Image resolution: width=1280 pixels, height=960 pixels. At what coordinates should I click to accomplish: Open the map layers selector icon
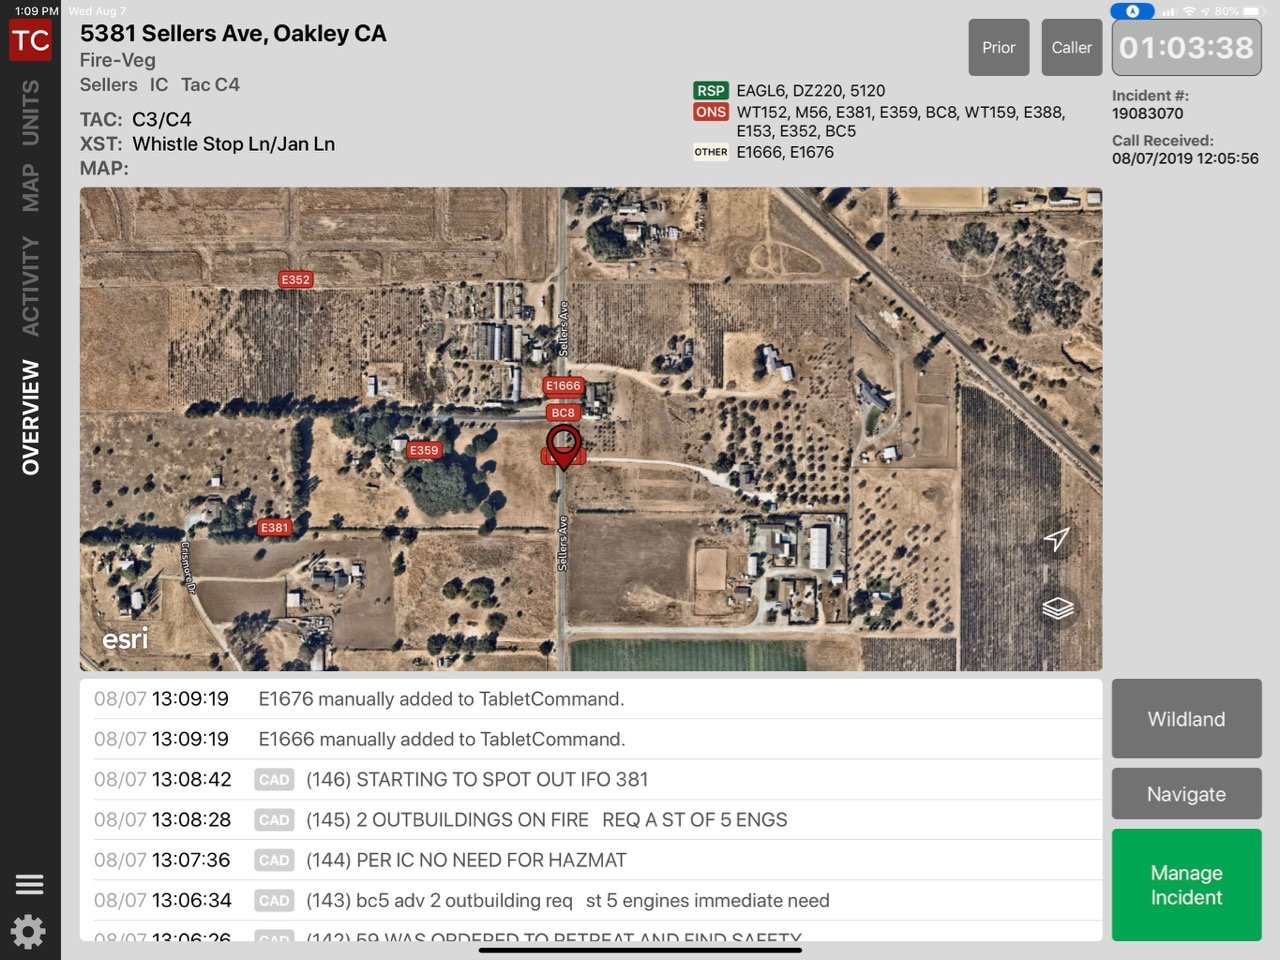[x=1057, y=607]
